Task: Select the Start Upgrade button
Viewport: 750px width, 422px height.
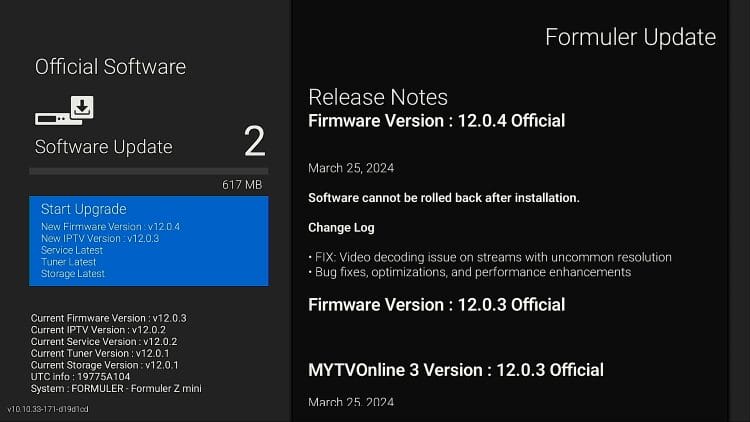Action: point(83,209)
